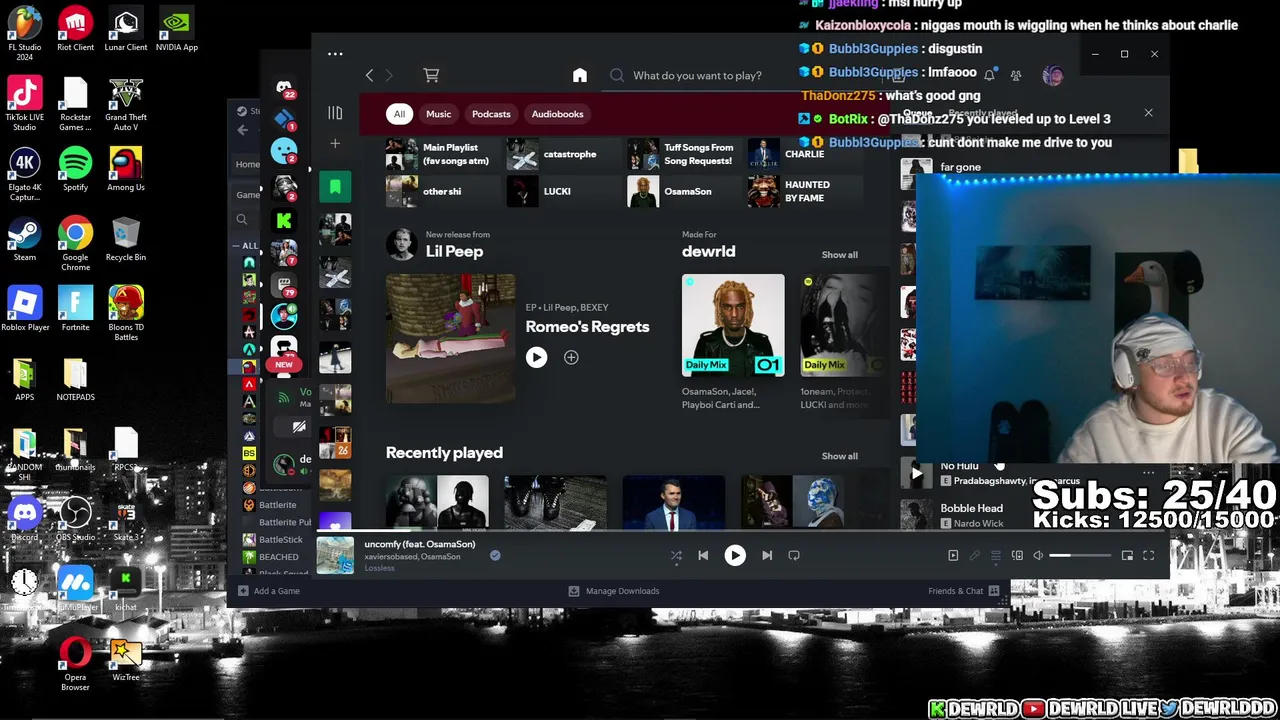Toggle the Now Playing view
Image resolution: width=1280 pixels, height=720 pixels.
pyautogui.click(x=953, y=555)
